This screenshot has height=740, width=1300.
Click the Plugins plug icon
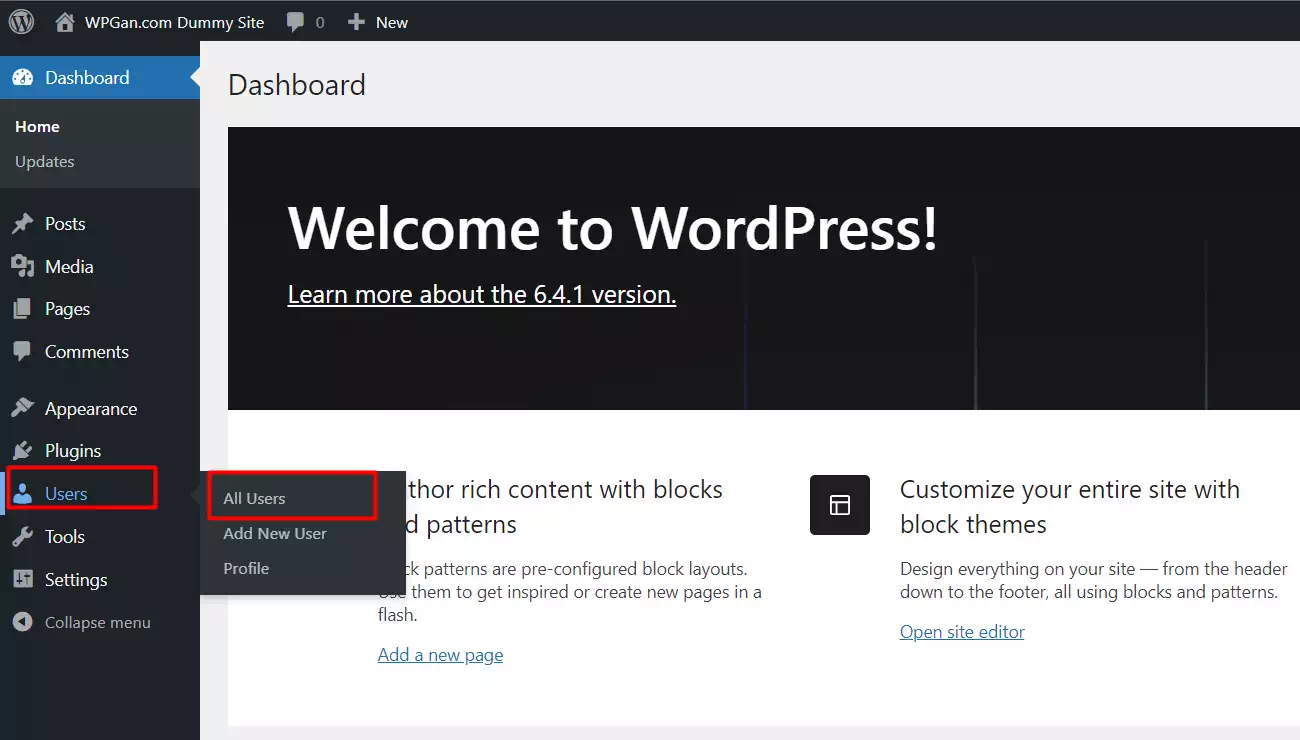pyautogui.click(x=23, y=451)
